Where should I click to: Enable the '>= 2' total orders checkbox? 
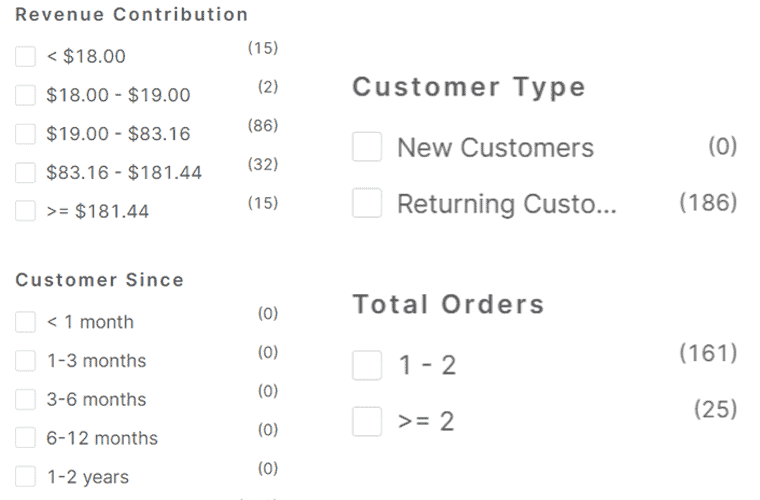(367, 422)
